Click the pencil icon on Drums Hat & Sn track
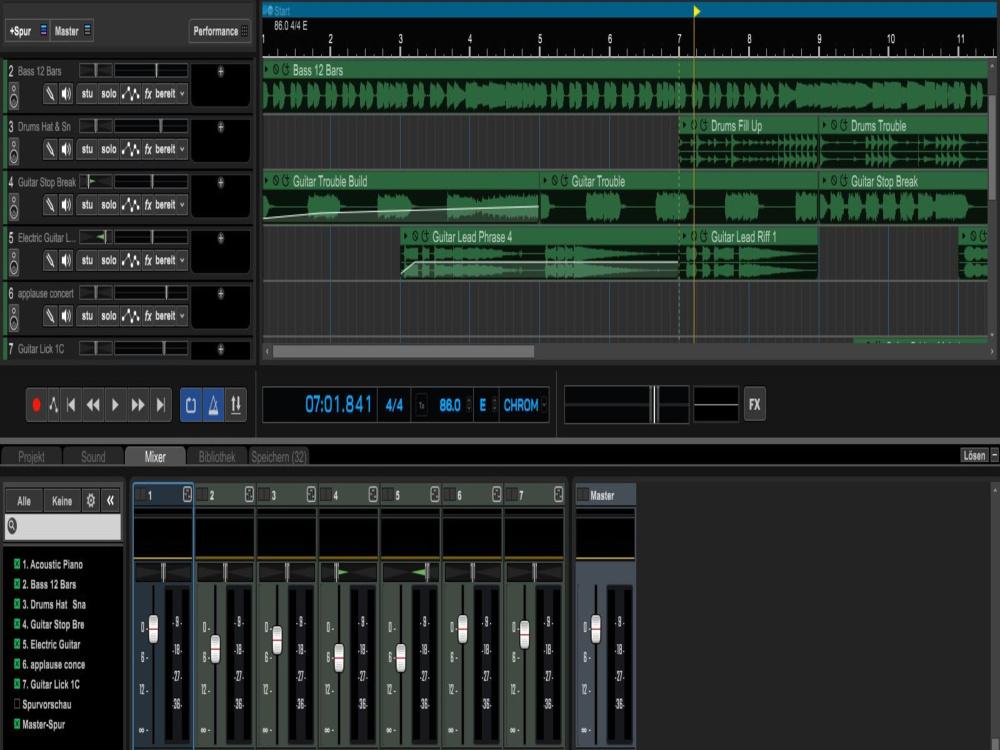 pos(50,149)
